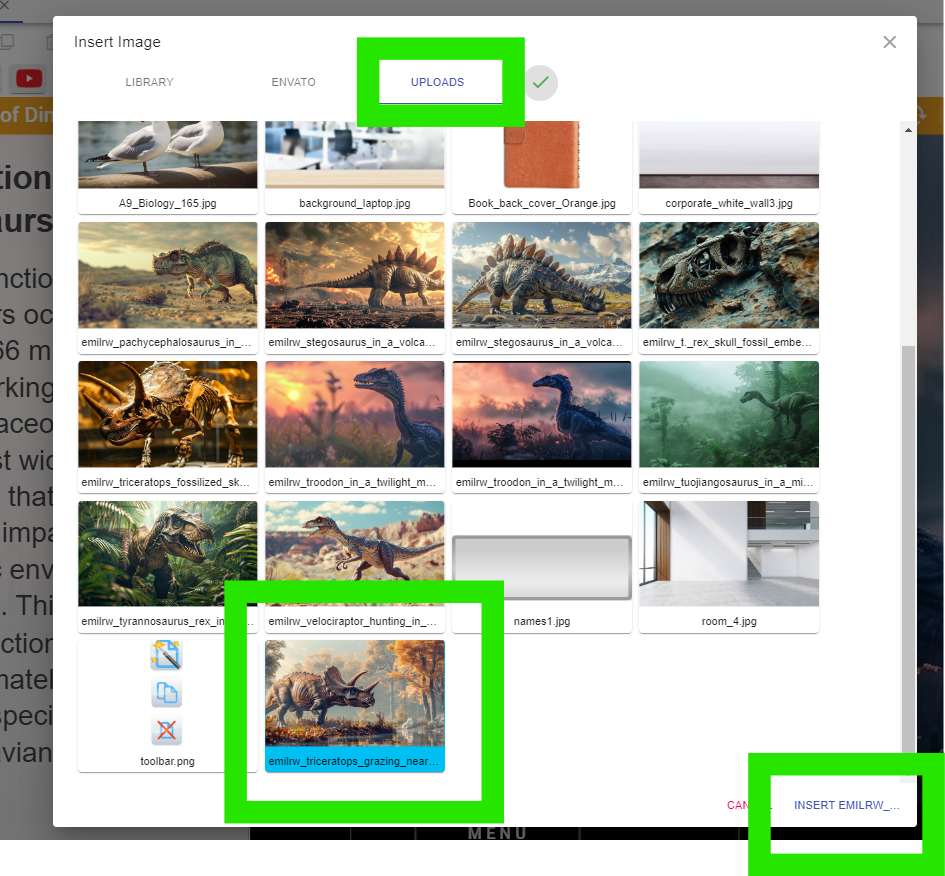Image resolution: width=945 pixels, height=876 pixels.
Task: Pick the velociraptor hunting image
Action: tap(355, 566)
